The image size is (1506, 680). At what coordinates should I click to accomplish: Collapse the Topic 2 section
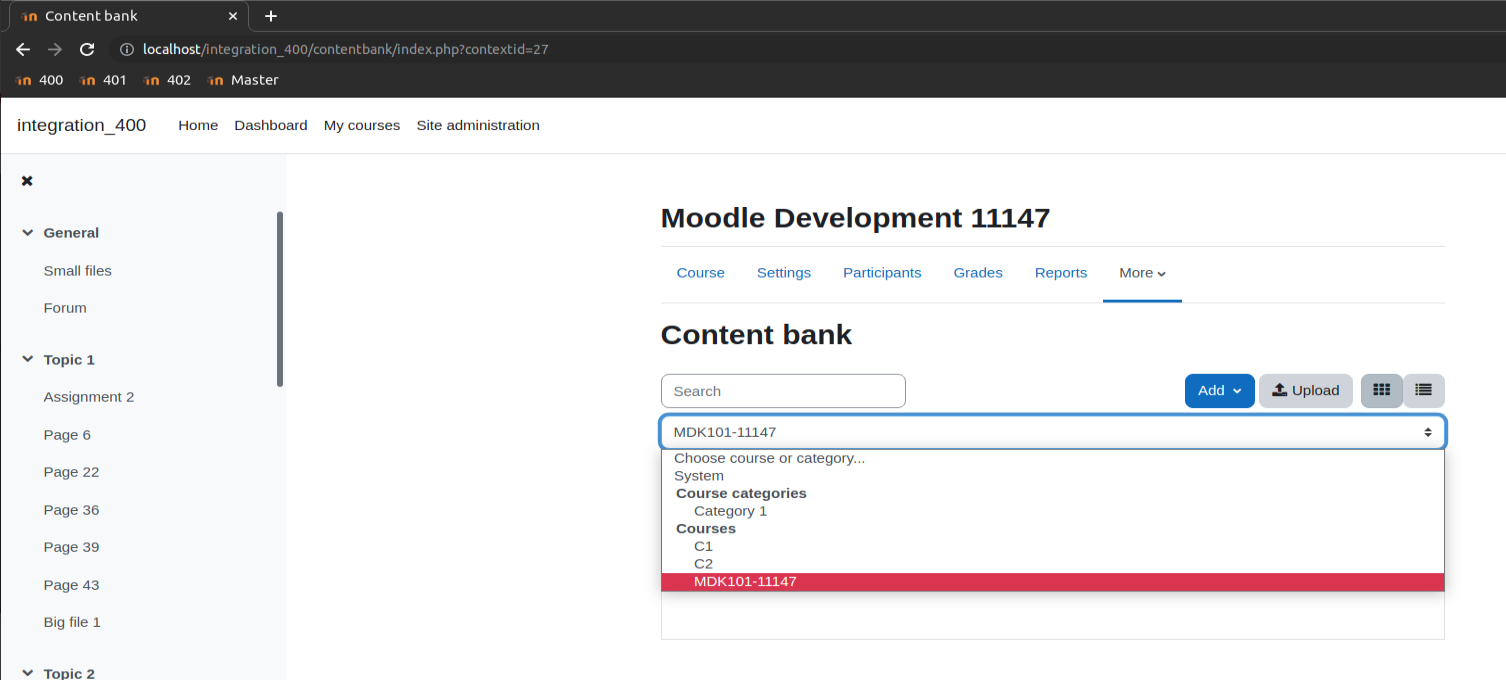tap(27, 673)
